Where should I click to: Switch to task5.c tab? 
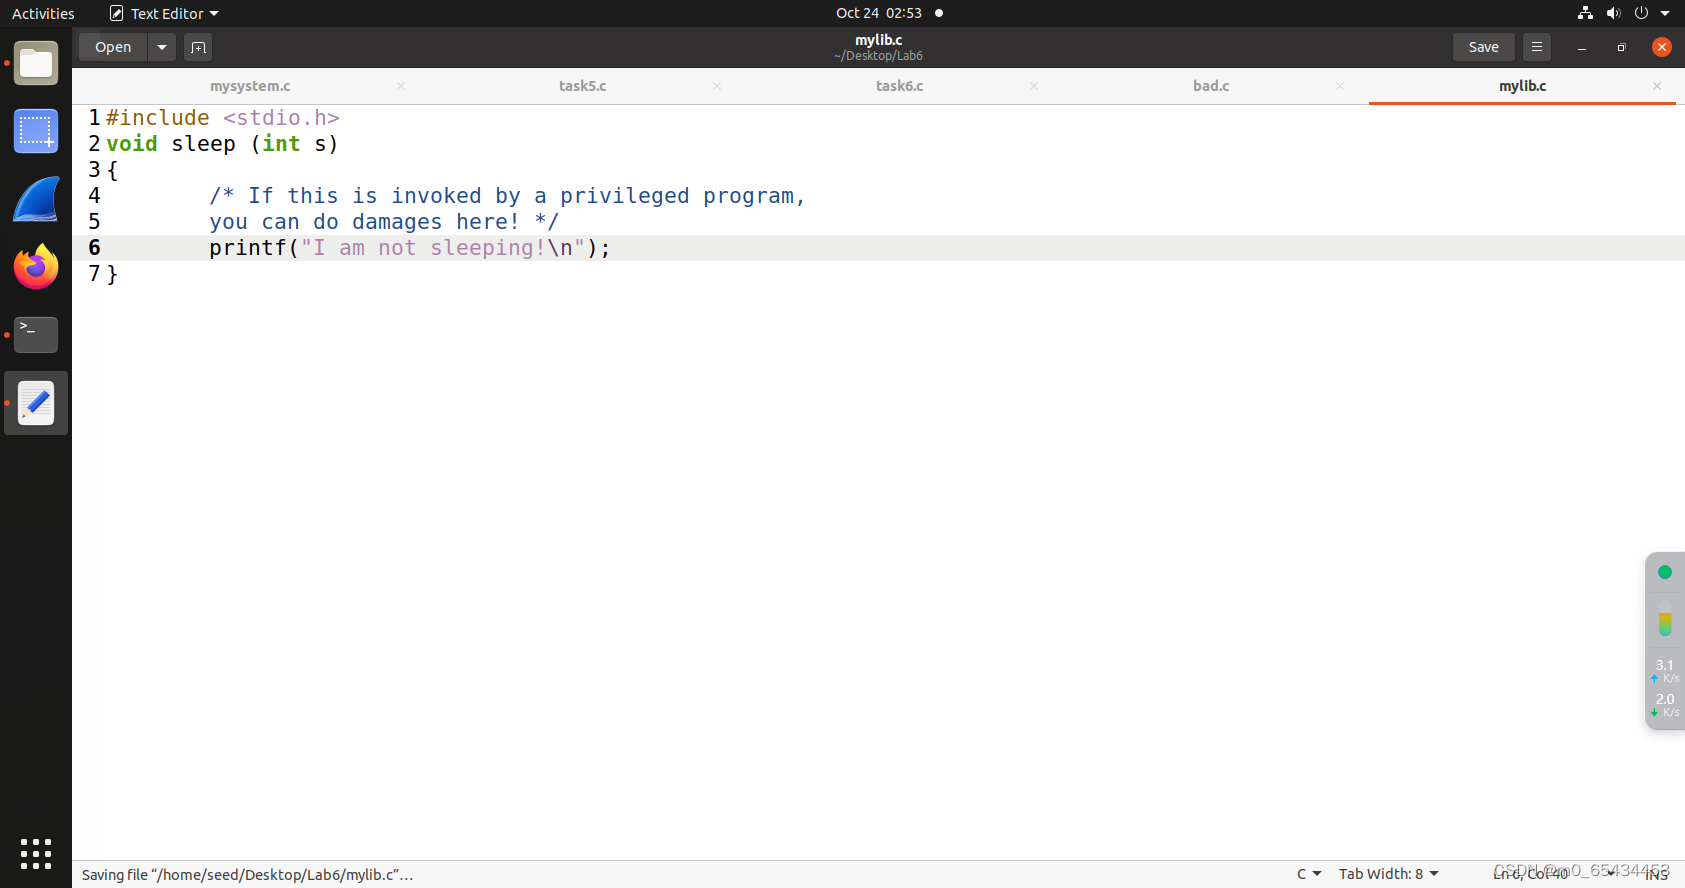point(583,86)
